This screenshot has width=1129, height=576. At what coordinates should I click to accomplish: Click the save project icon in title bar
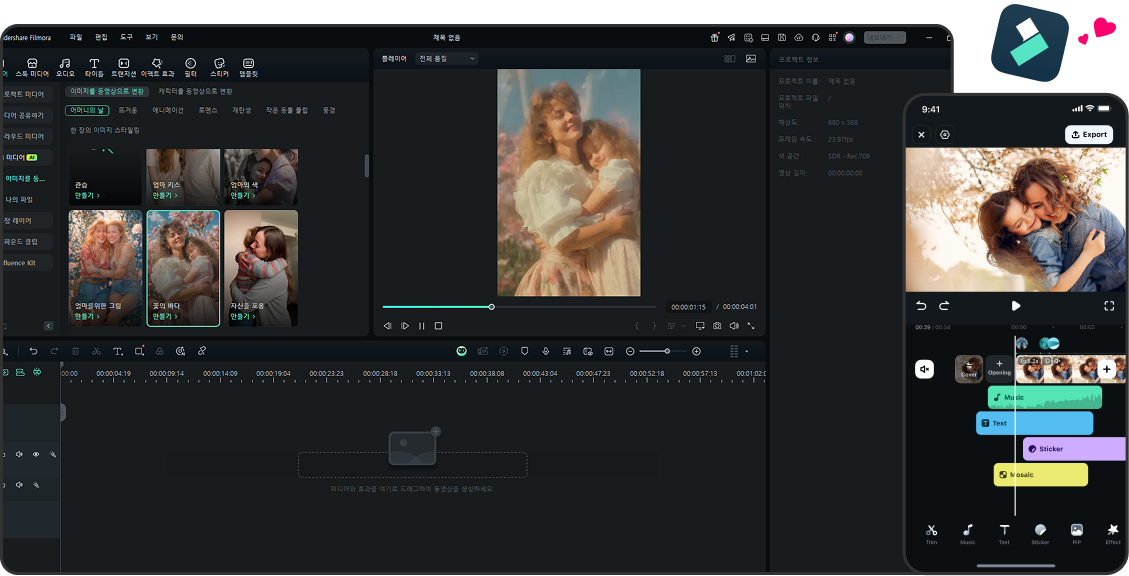tap(782, 37)
